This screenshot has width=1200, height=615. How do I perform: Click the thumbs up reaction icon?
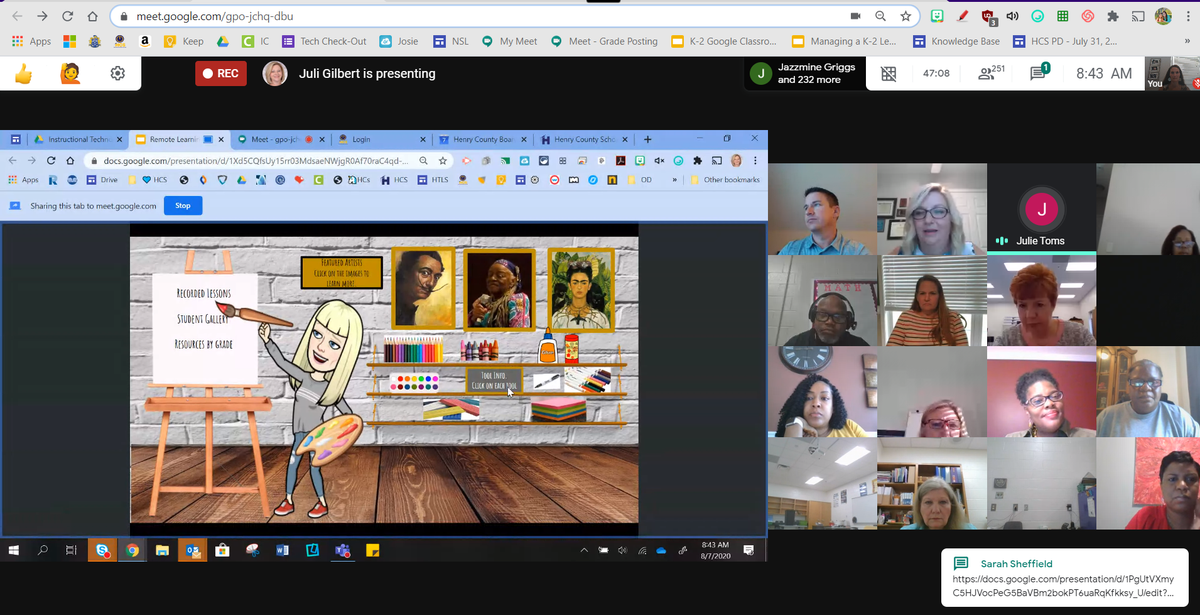(23, 73)
